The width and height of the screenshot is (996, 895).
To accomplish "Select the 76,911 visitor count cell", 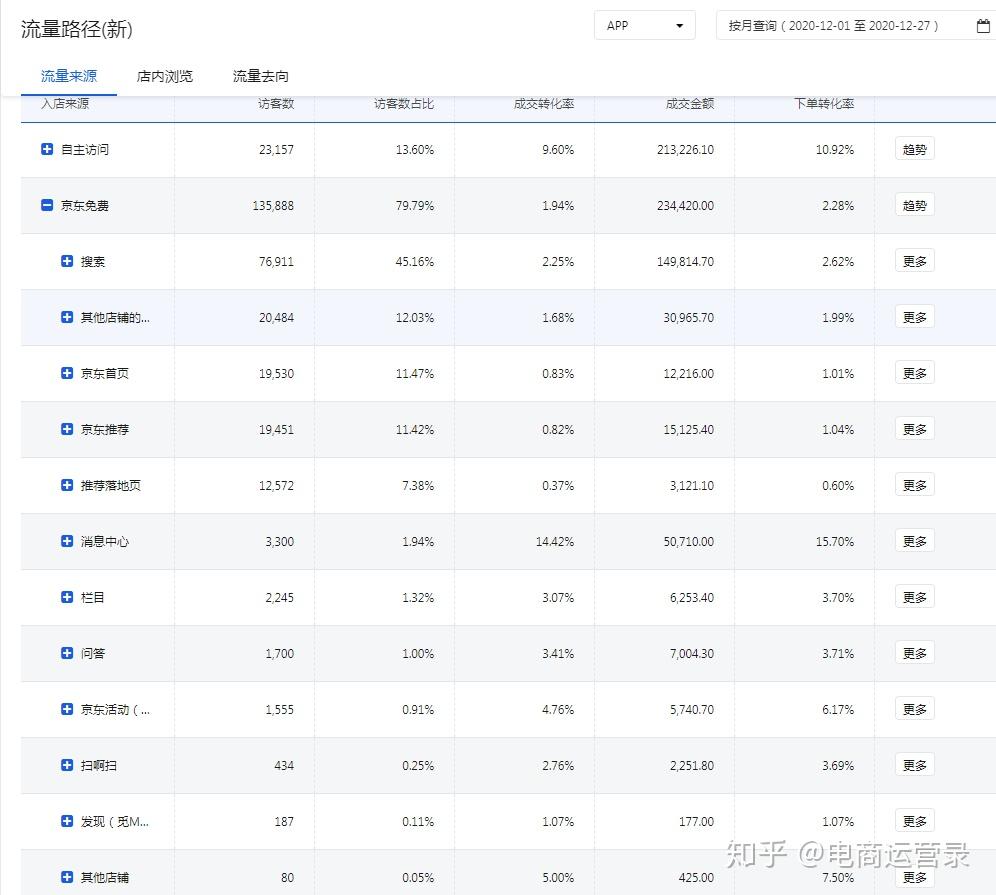I will tap(276, 262).
